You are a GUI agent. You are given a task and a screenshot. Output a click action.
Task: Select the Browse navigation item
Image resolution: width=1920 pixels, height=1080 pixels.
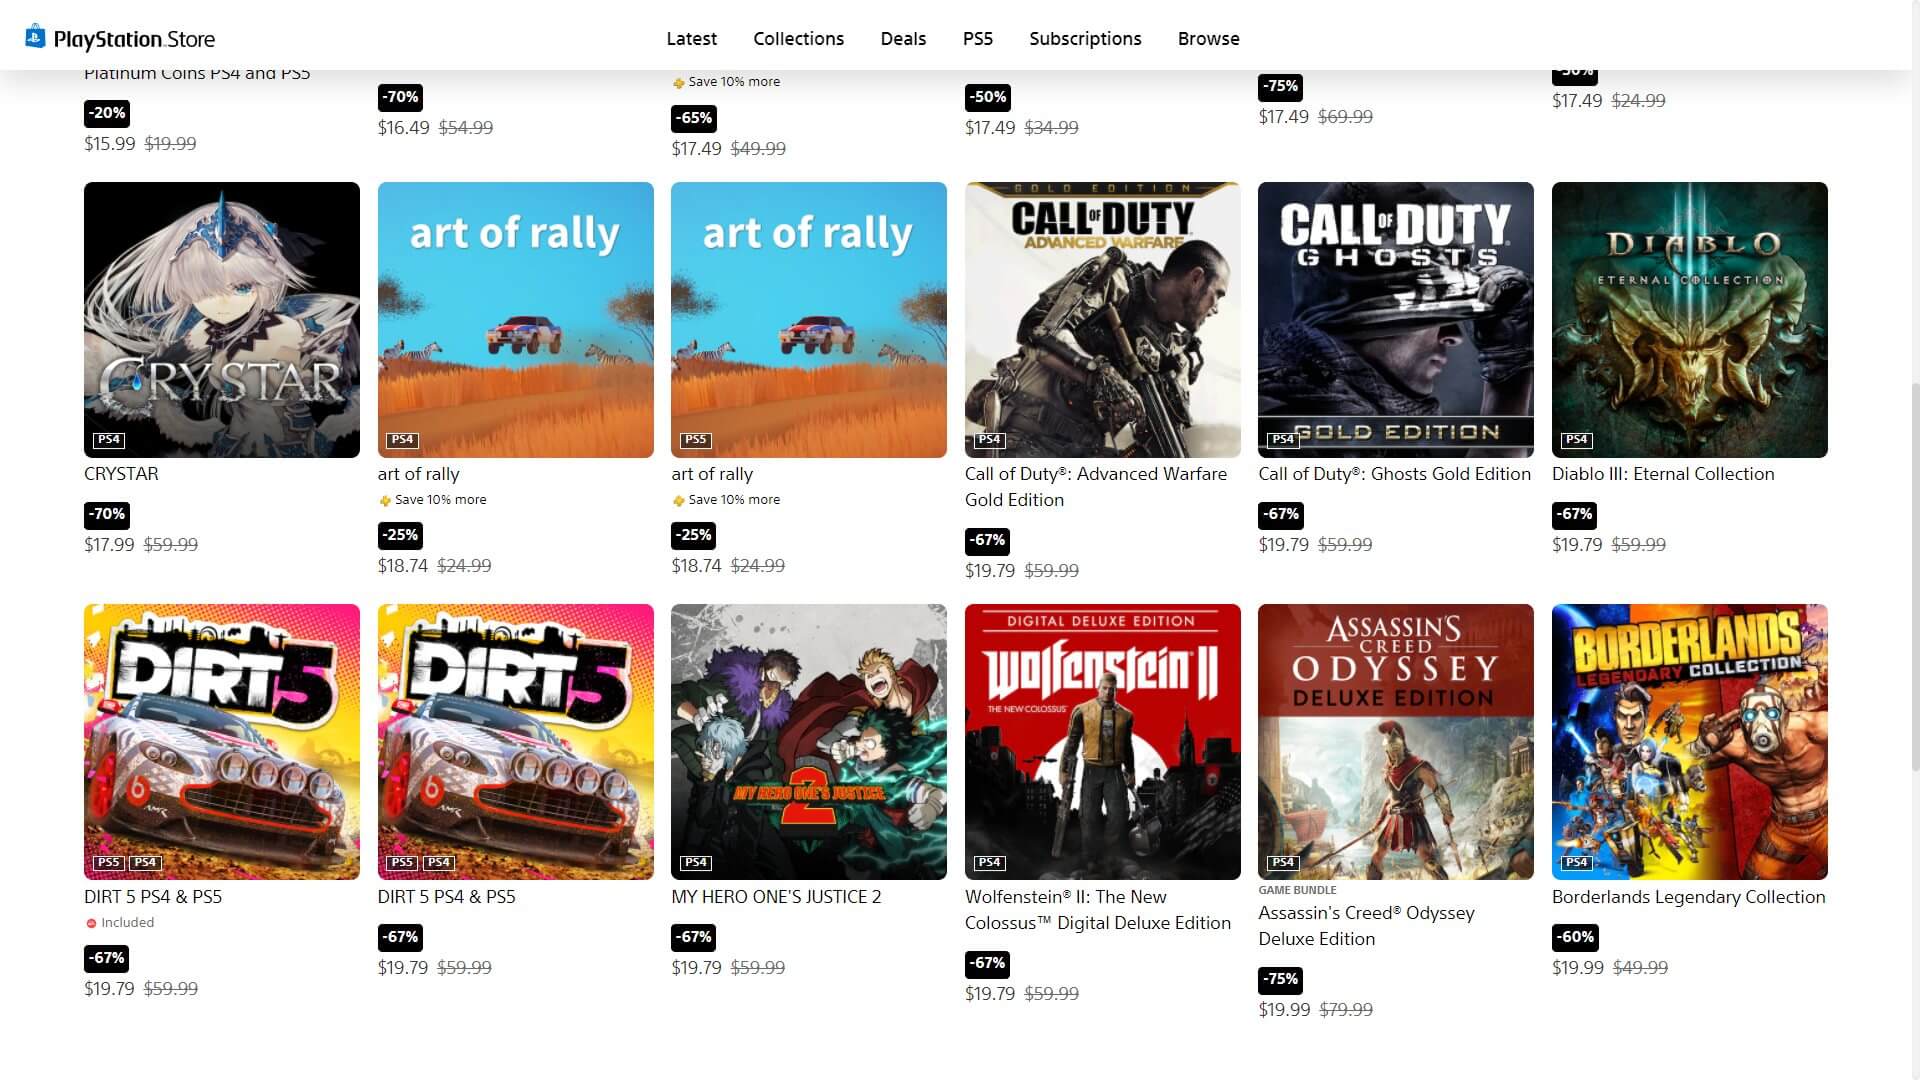[1209, 38]
